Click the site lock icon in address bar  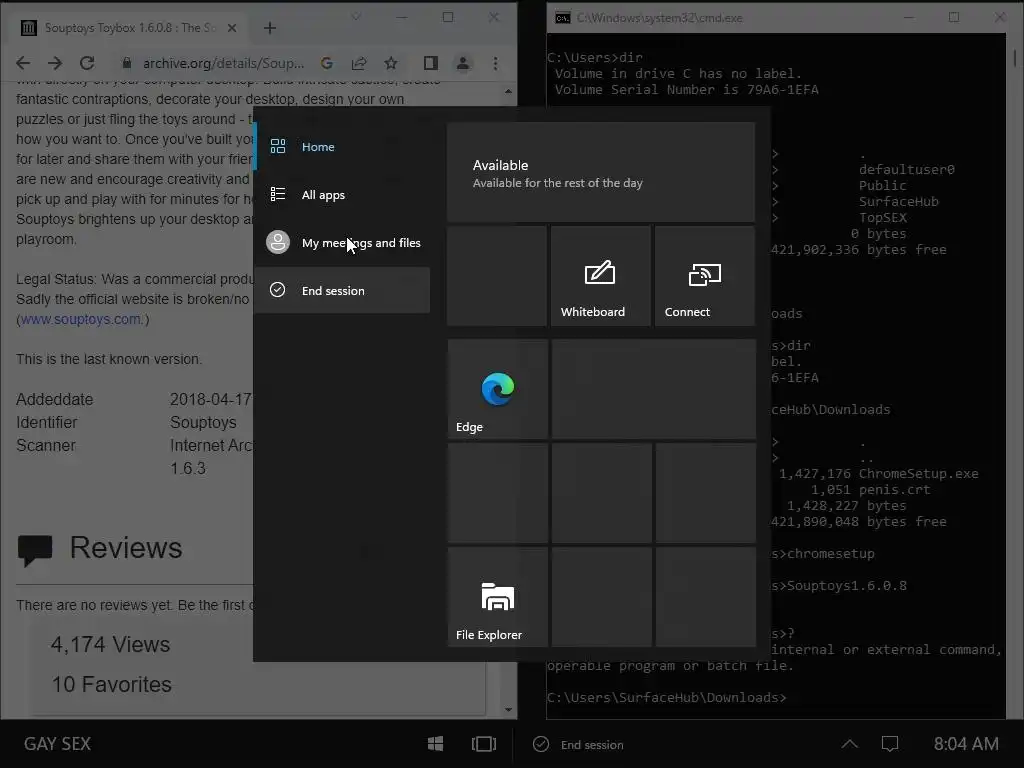coord(127,63)
